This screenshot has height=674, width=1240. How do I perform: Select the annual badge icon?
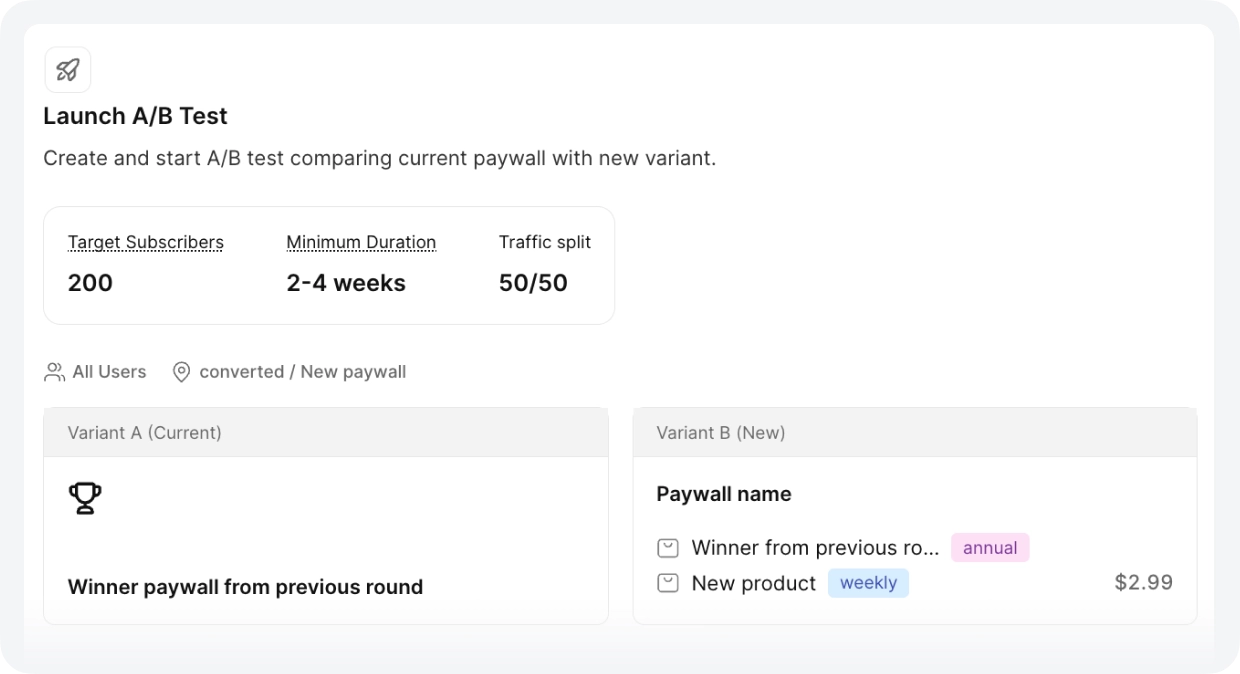tap(990, 547)
